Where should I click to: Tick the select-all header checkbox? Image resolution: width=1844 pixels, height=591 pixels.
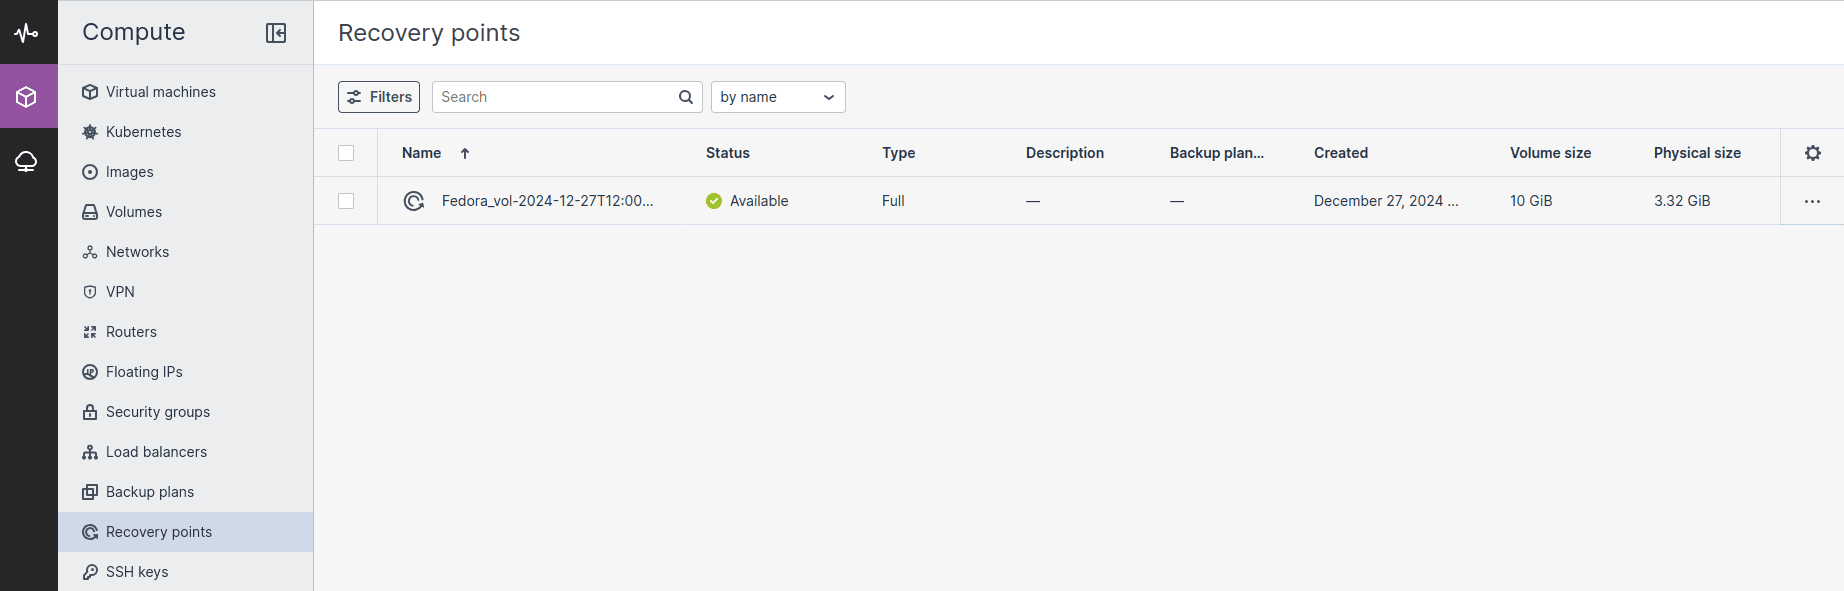346,153
